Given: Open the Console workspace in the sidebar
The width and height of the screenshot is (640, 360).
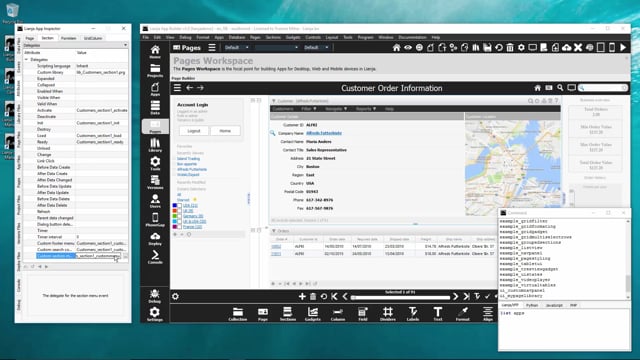Looking at the screenshot, I should click(x=155, y=257).
